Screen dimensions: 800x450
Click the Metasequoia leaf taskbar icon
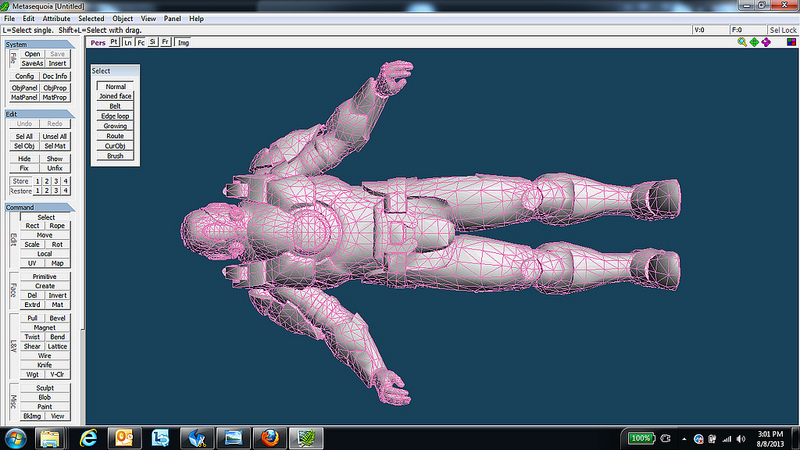[x=306, y=438]
